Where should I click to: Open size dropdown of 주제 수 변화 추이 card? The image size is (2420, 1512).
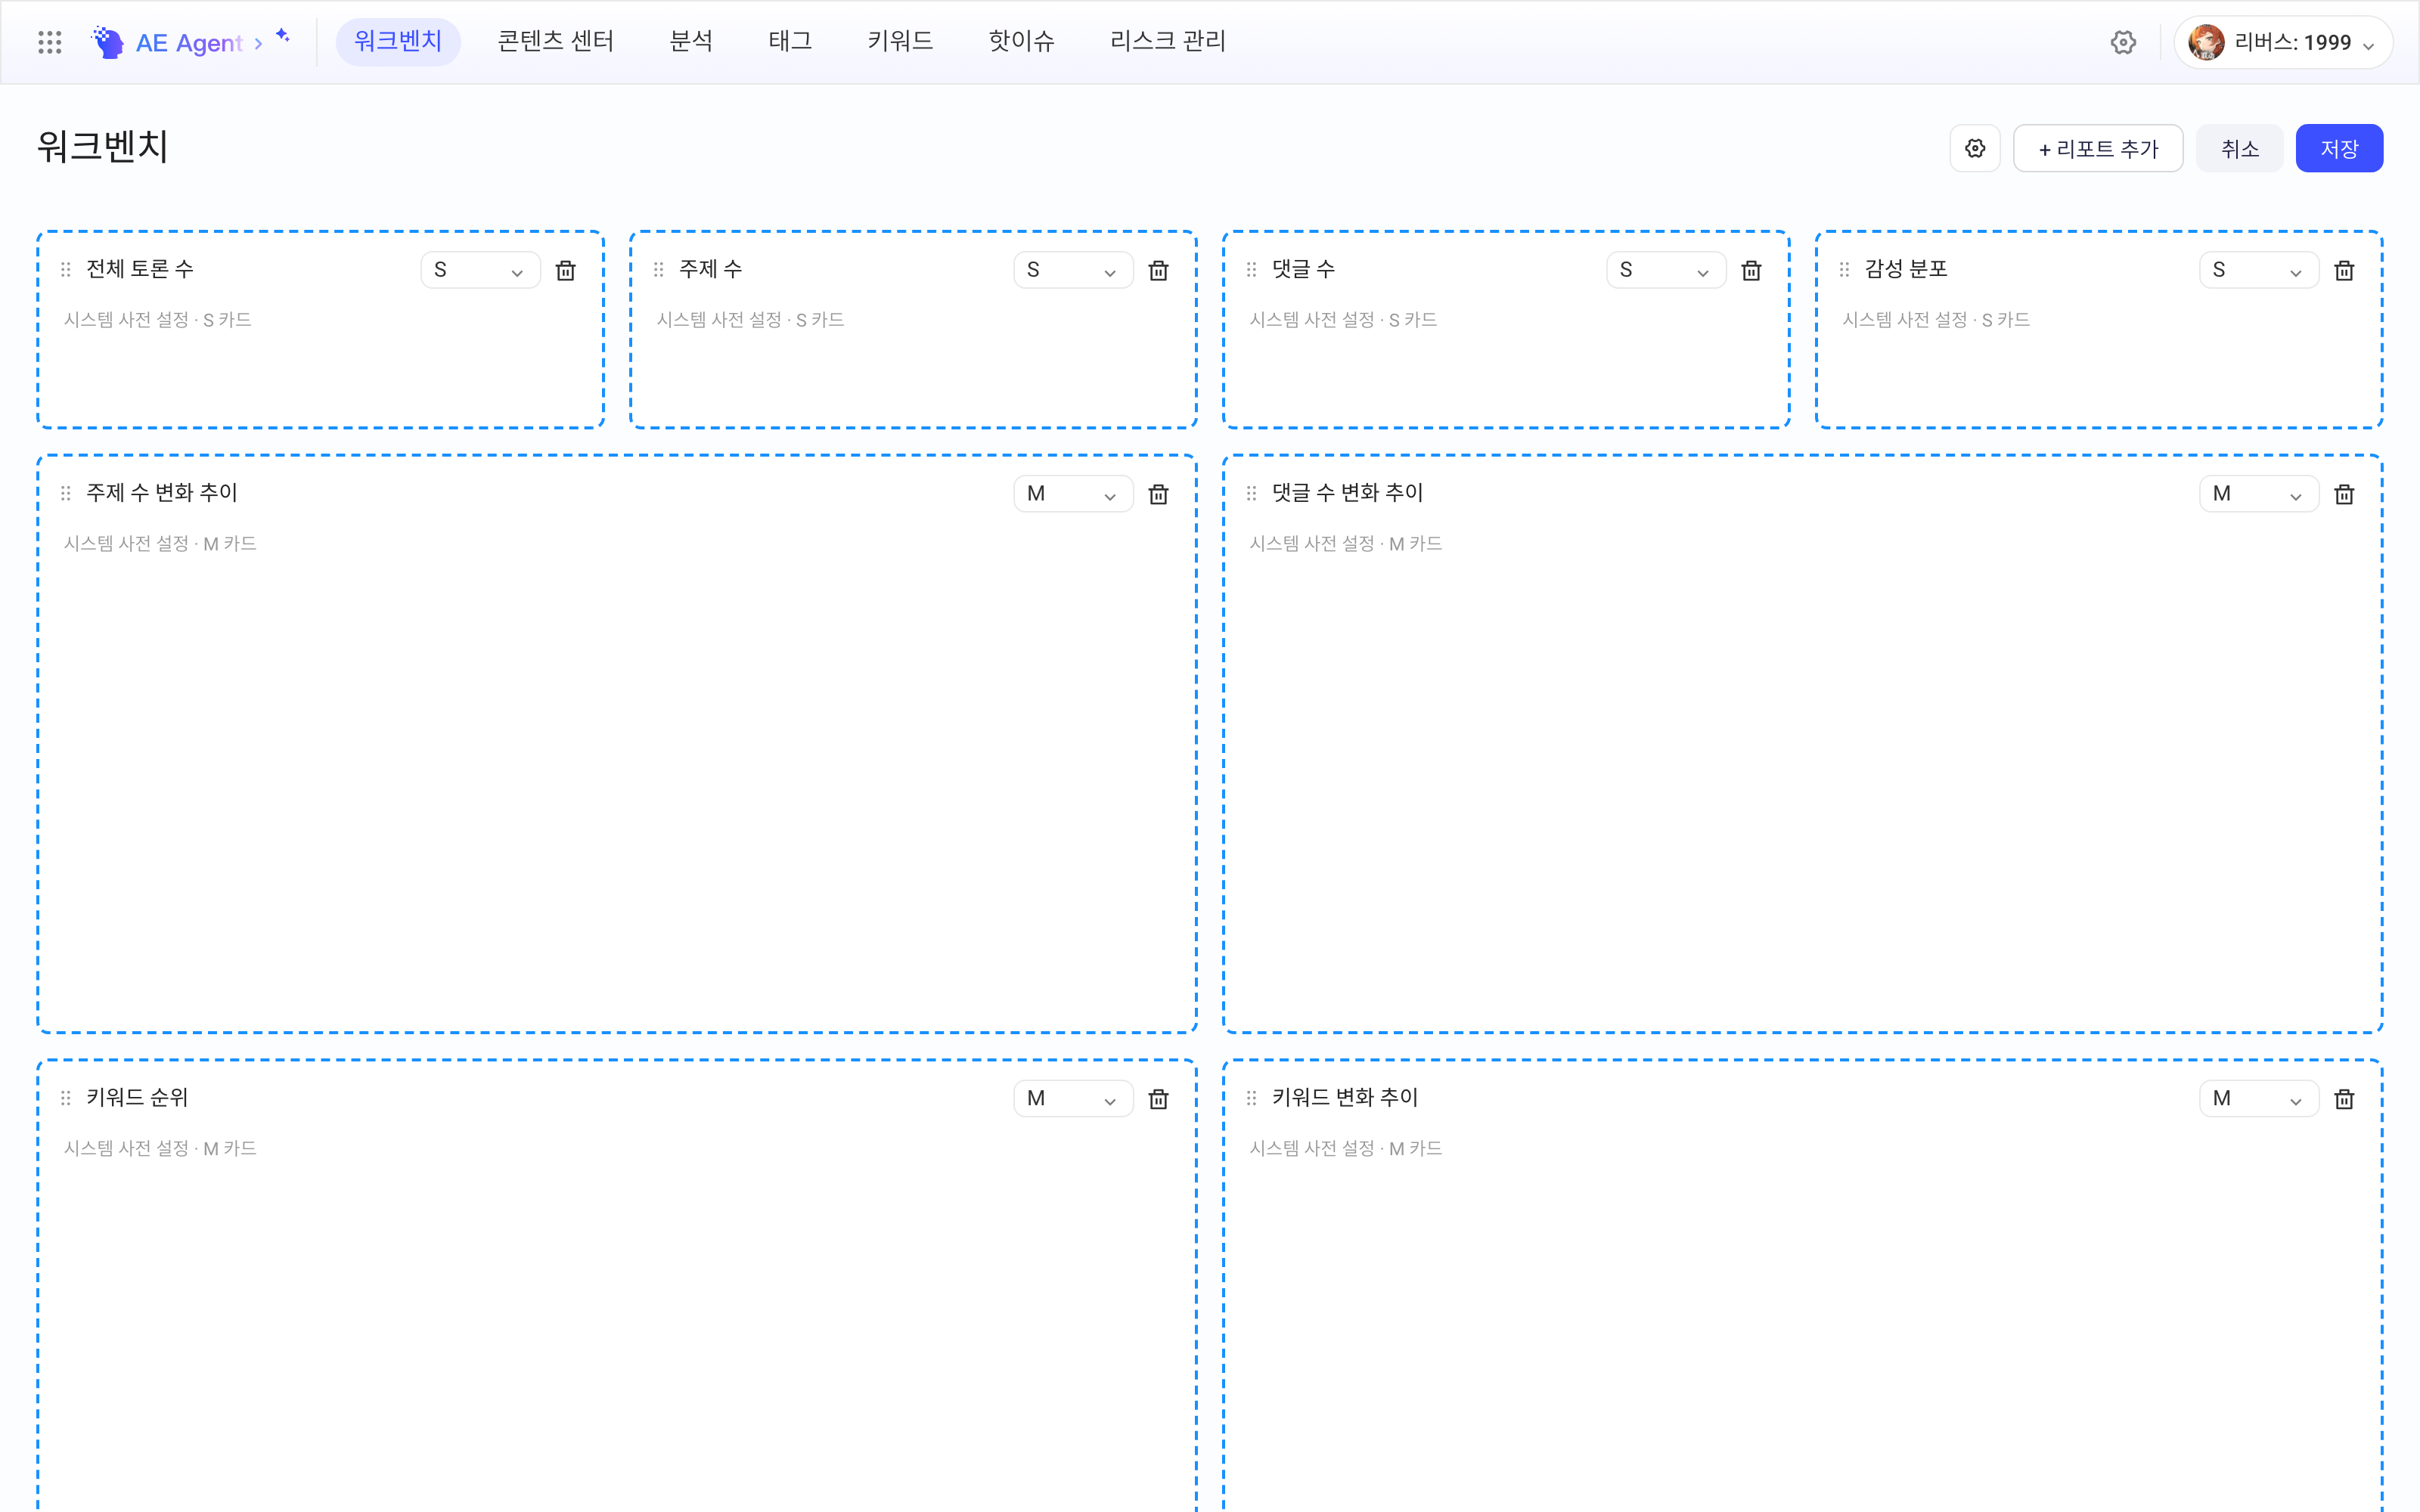click(1074, 494)
